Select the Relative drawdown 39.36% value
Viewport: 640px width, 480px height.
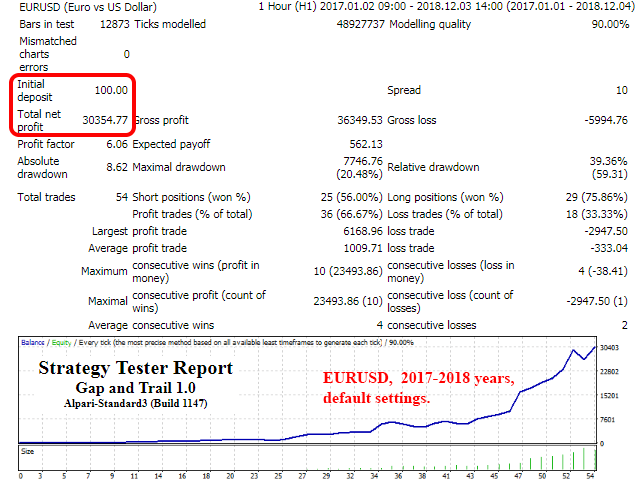[x=606, y=161]
